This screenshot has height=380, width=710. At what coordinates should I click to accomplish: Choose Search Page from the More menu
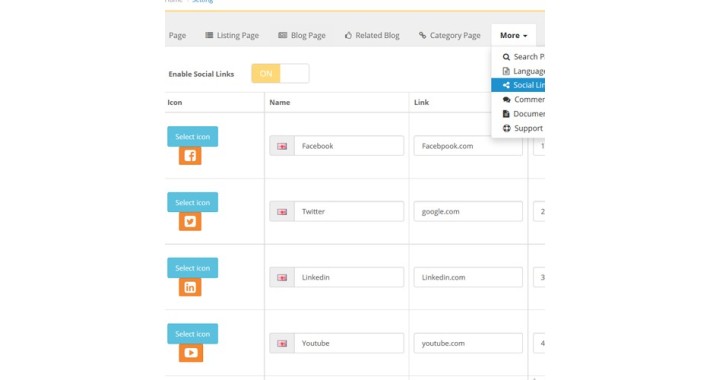coord(518,57)
